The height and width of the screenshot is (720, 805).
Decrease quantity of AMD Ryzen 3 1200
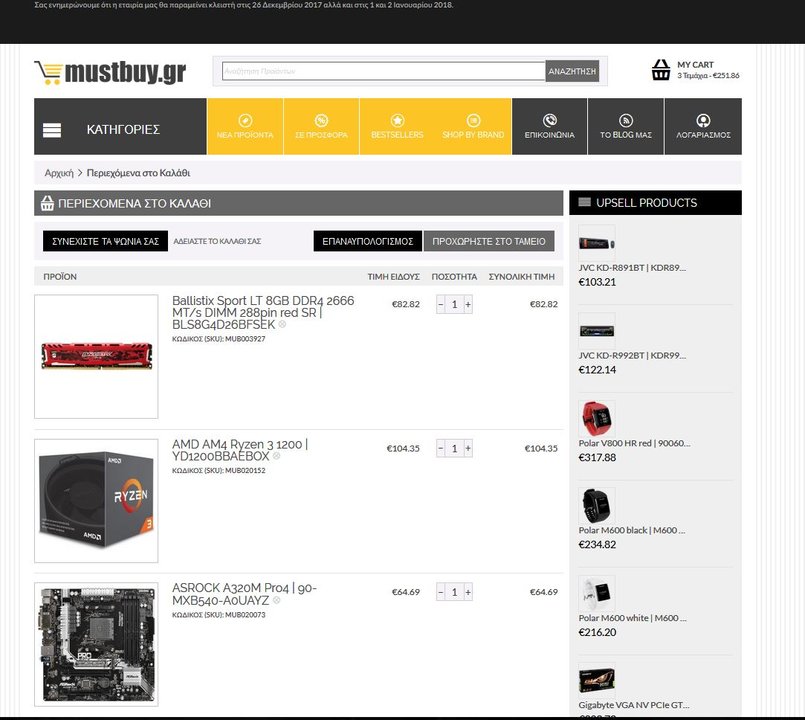(x=440, y=448)
